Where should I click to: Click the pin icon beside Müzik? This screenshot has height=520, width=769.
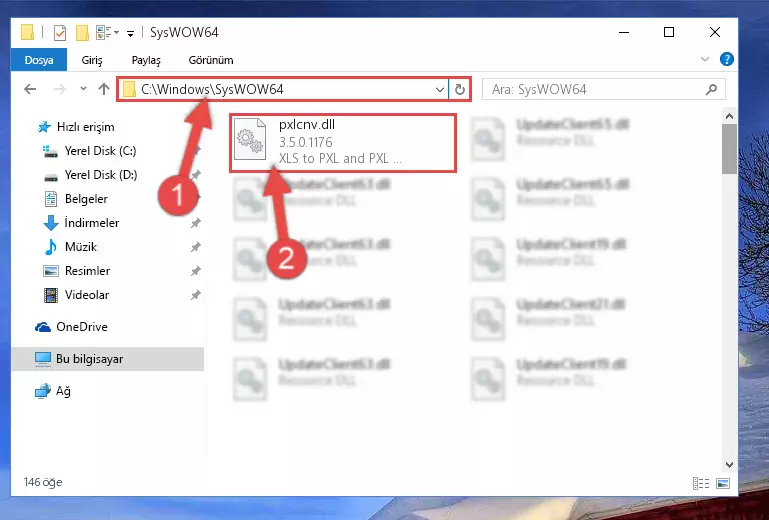pyautogui.click(x=196, y=247)
